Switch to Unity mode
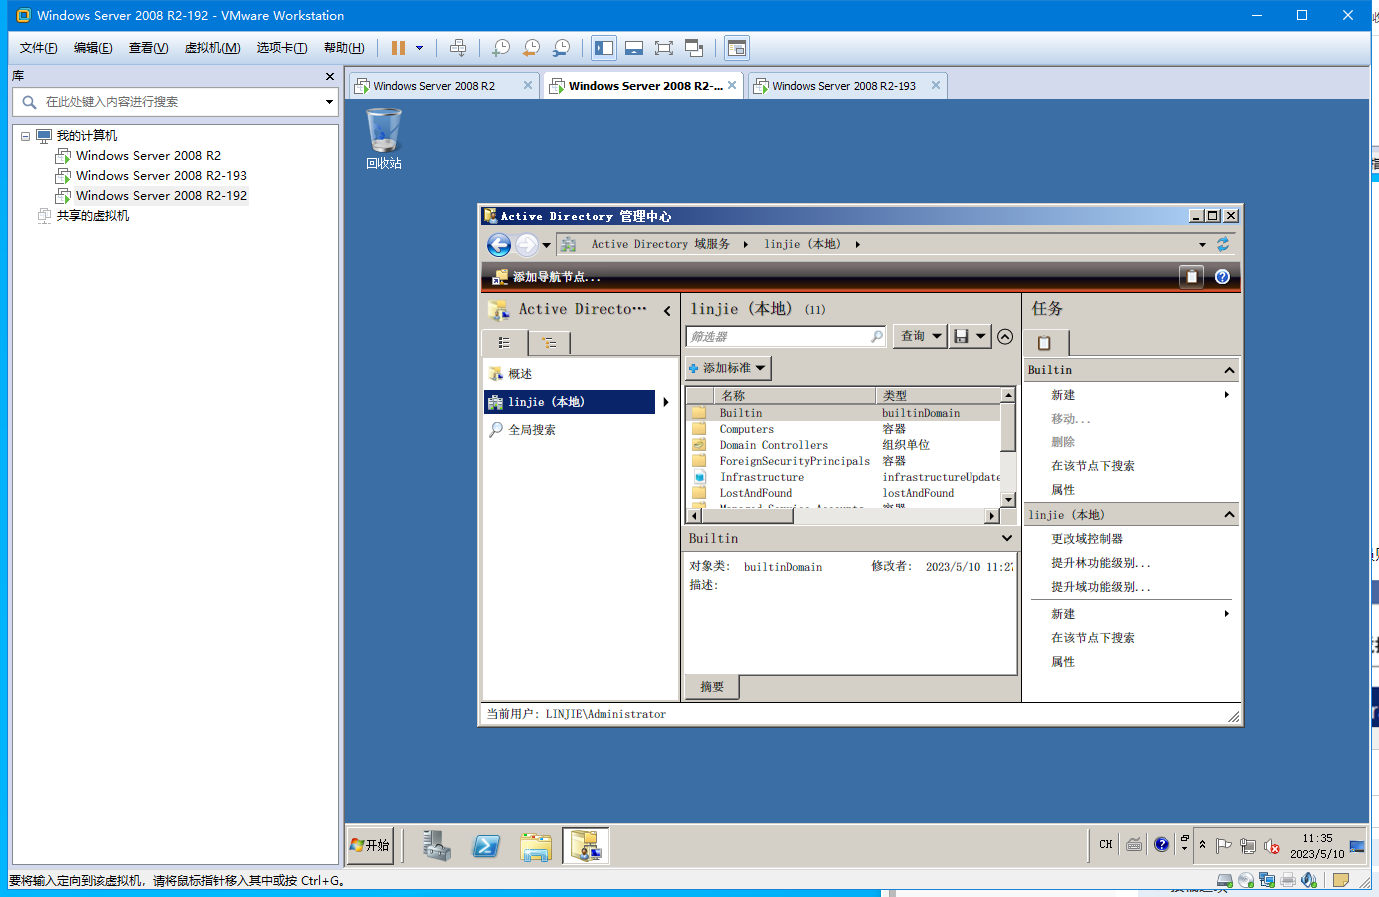1379x897 pixels. click(x=694, y=48)
